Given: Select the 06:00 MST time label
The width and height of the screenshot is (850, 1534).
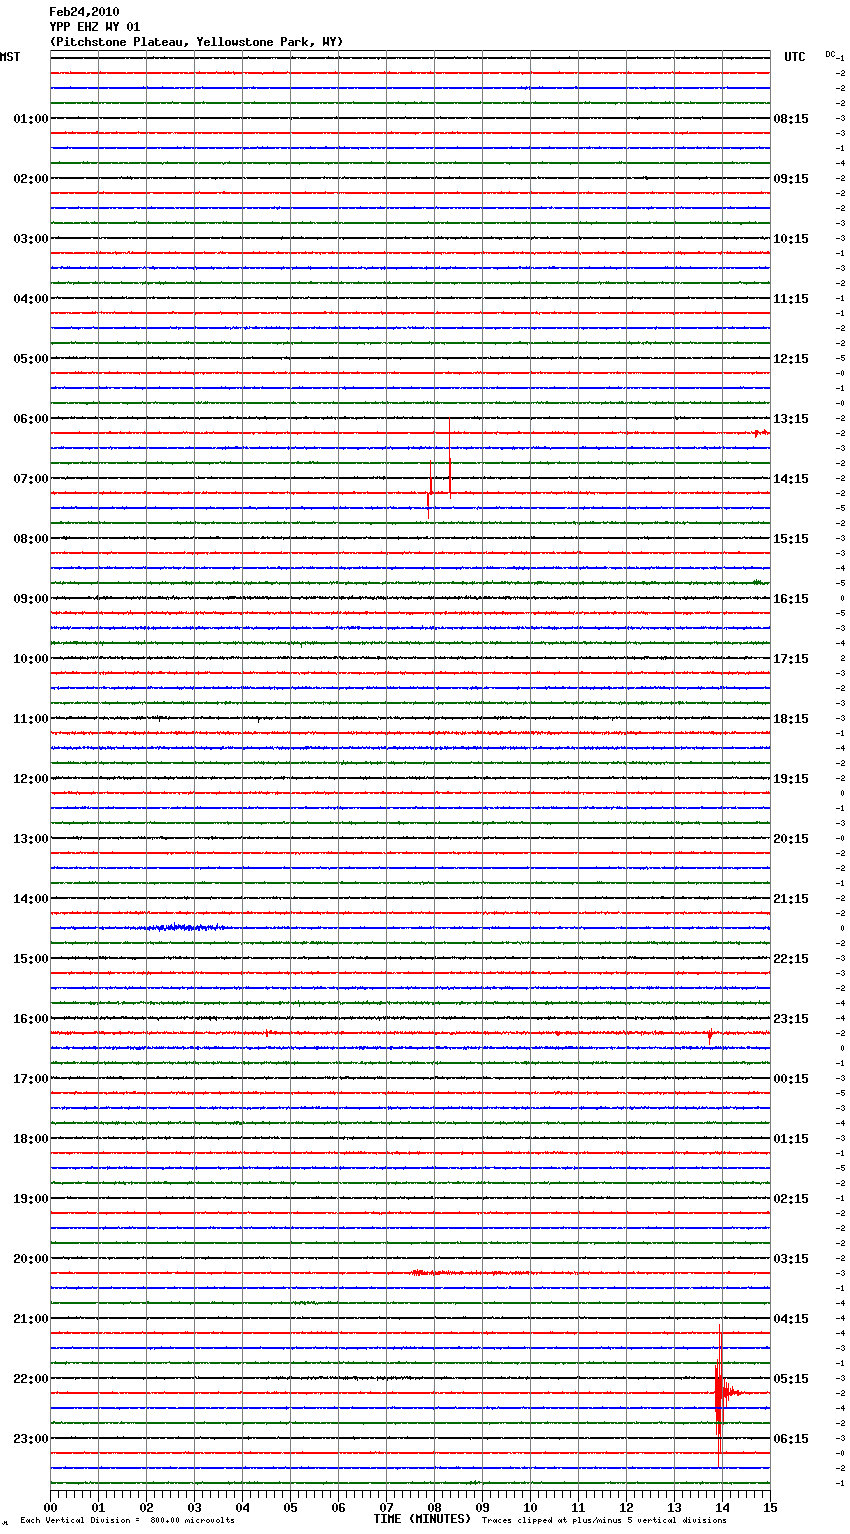Looking at the screenshot, I should coord(31,419).
